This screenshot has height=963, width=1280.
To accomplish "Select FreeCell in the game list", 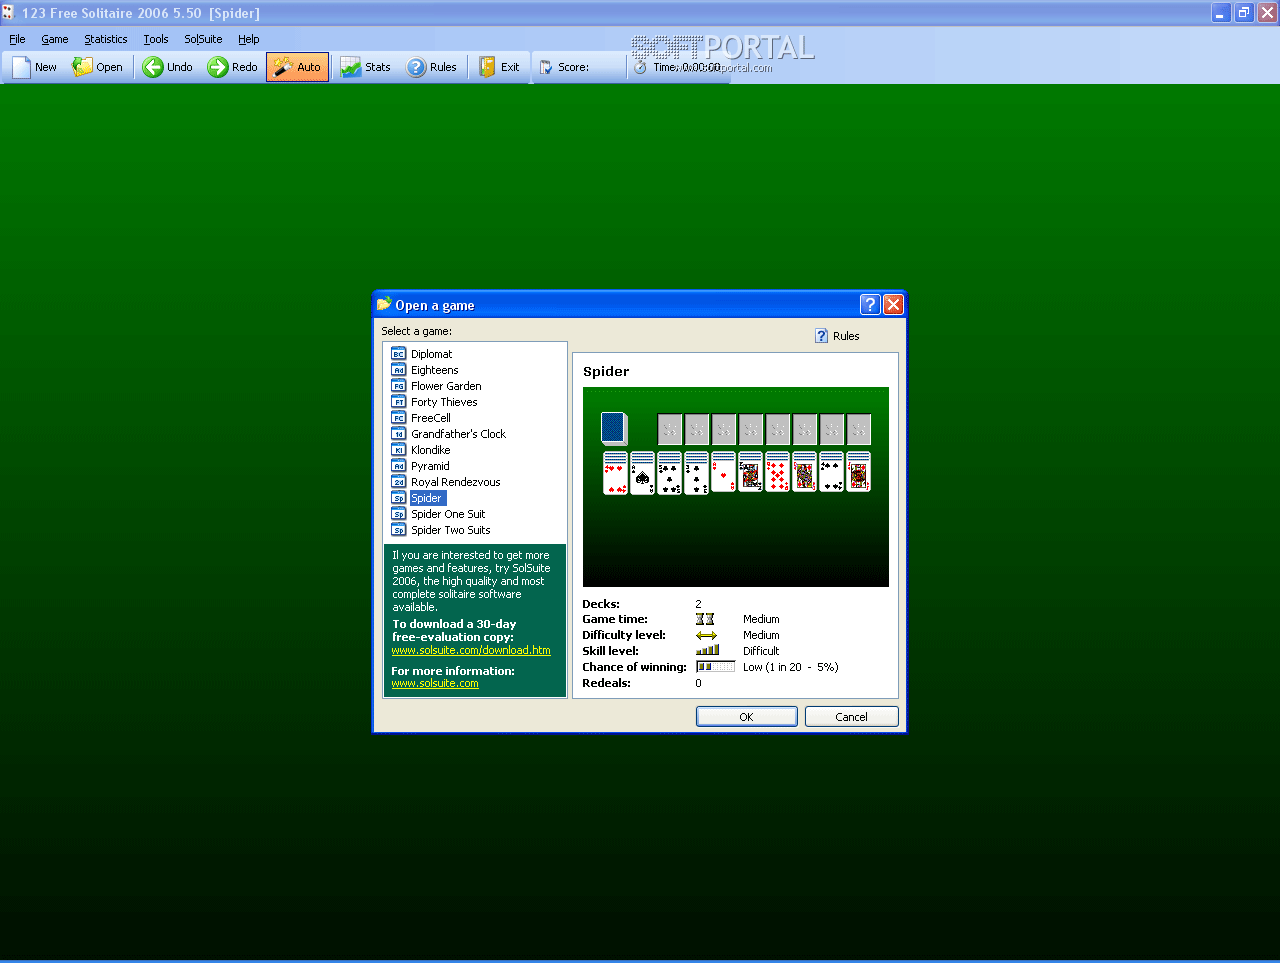I will click(x=430, y=418).
